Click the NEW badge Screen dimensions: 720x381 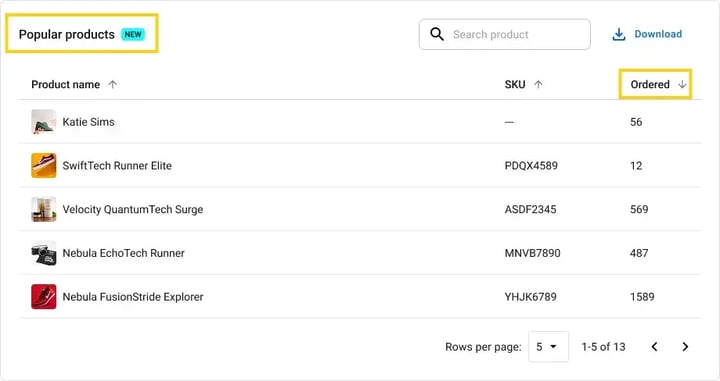click(133, 34)
